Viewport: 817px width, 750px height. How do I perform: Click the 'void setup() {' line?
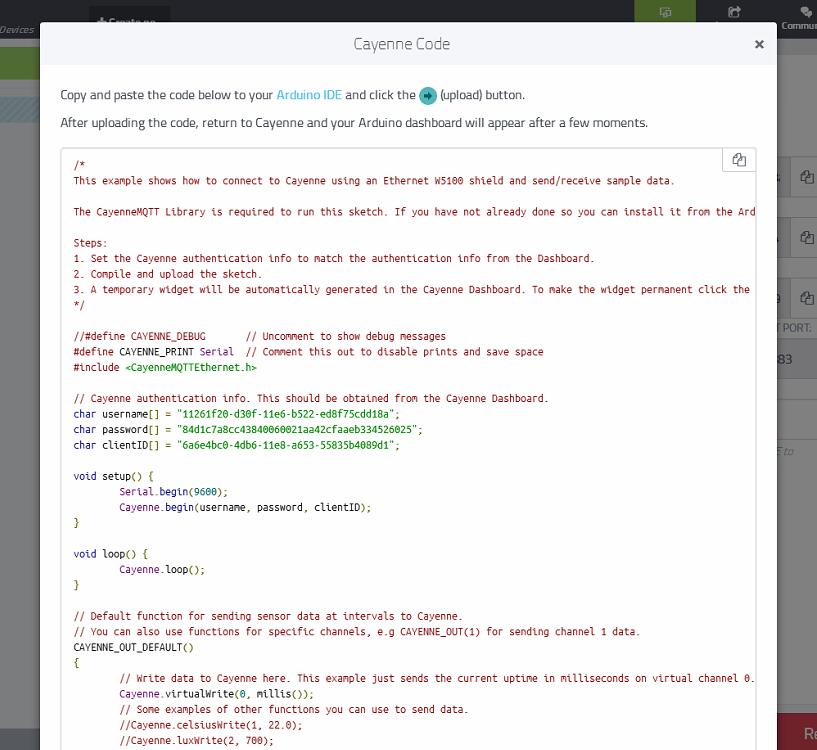tap(114, 476)
